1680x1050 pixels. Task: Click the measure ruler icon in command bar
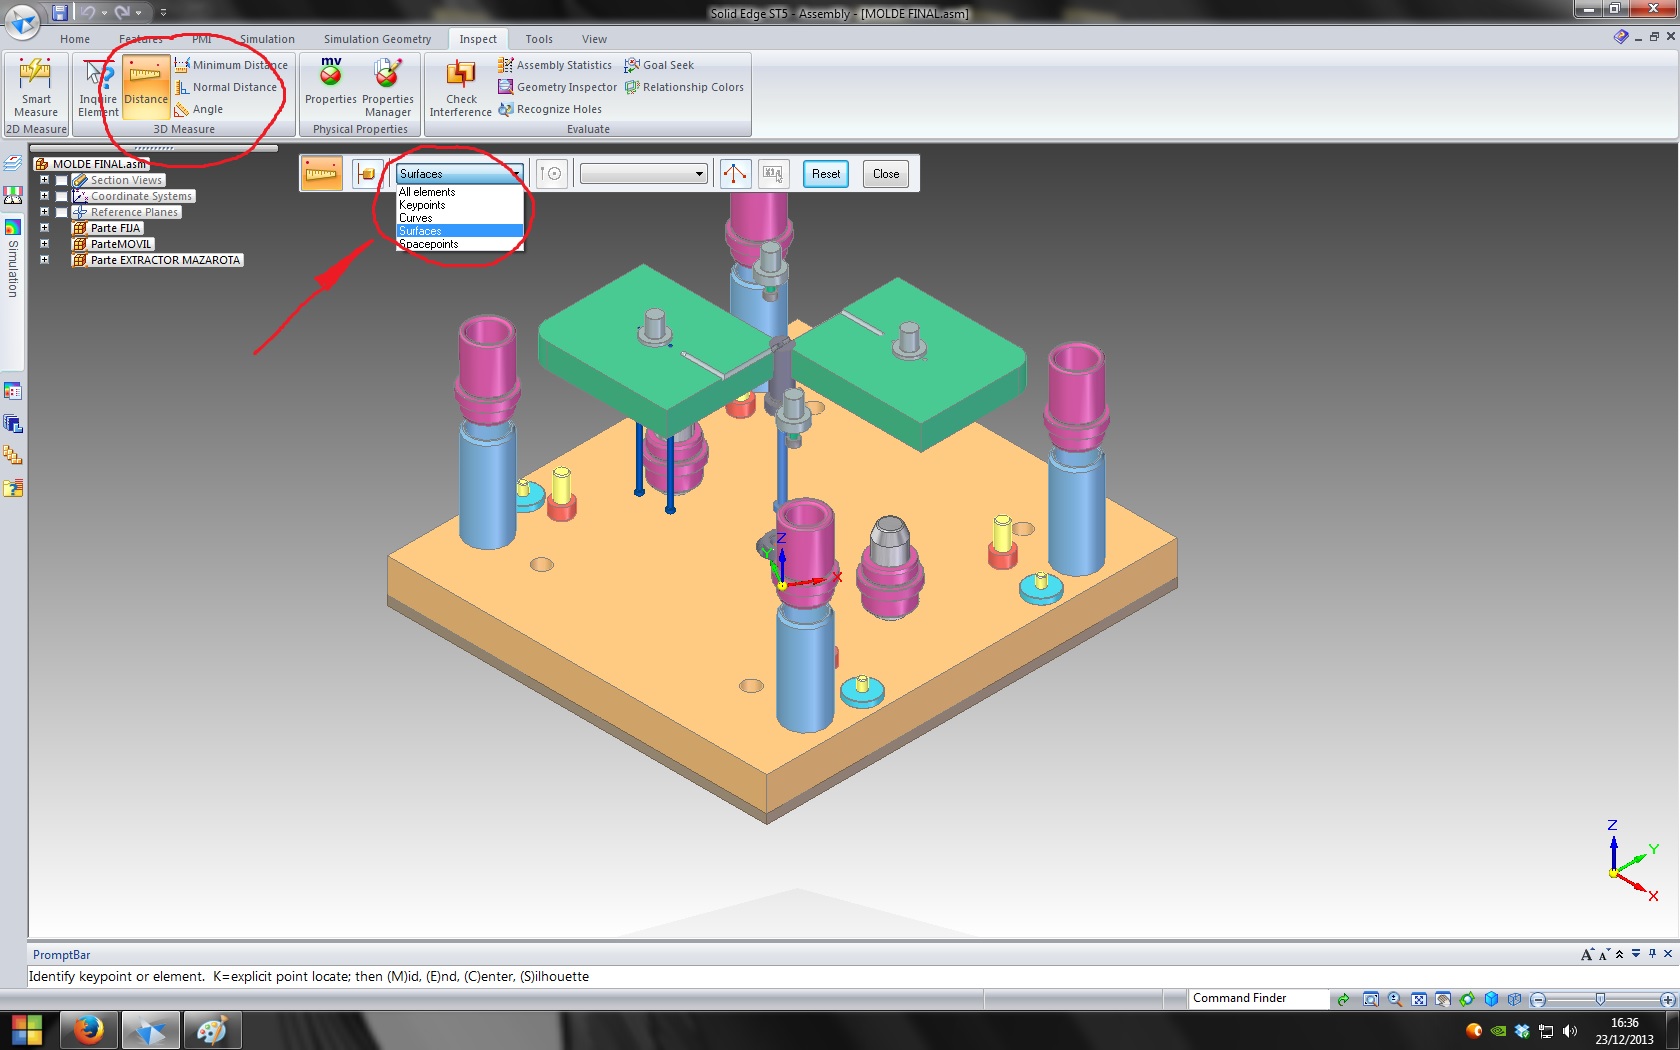(321, 174)
